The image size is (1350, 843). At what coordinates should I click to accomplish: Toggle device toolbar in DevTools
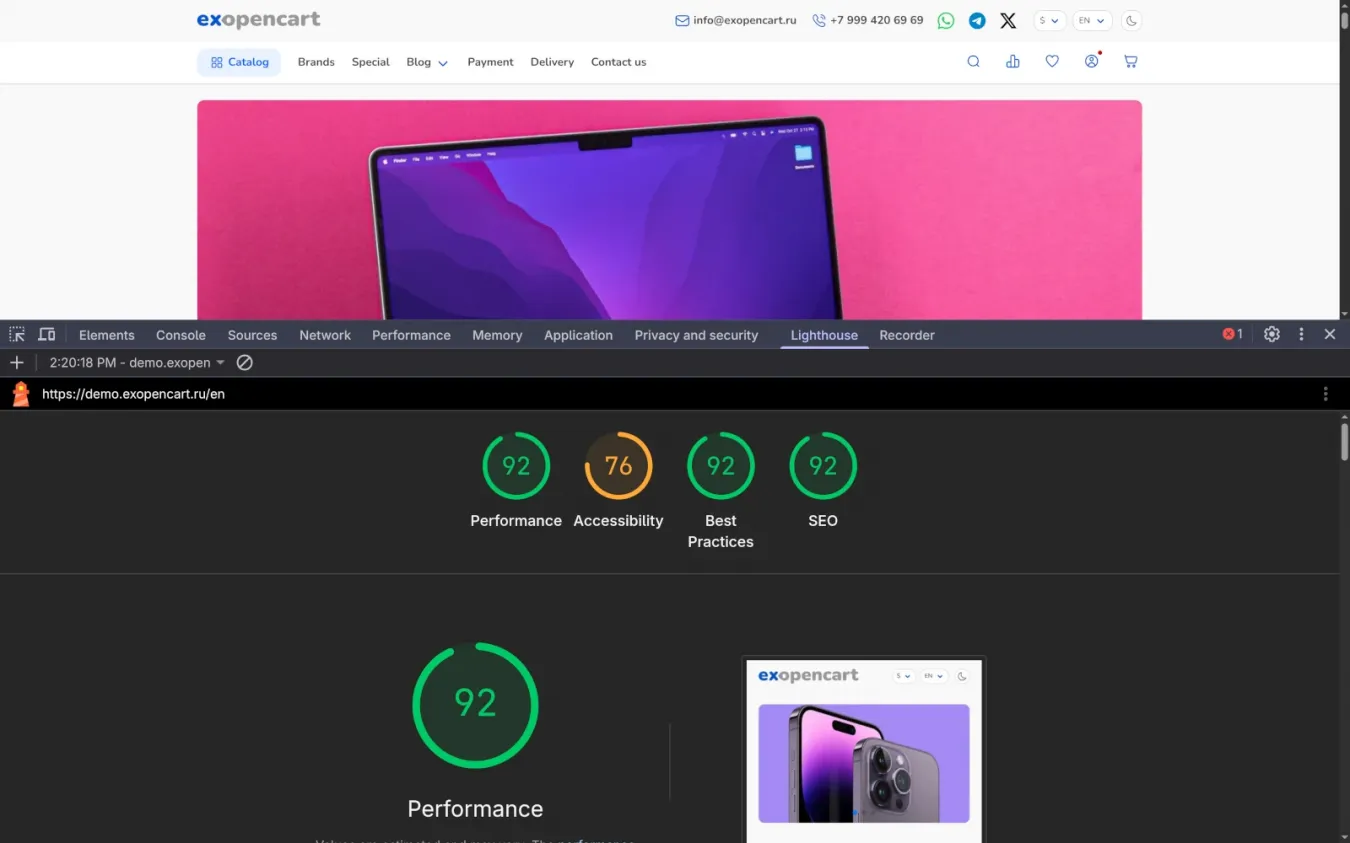click(46, 335)
